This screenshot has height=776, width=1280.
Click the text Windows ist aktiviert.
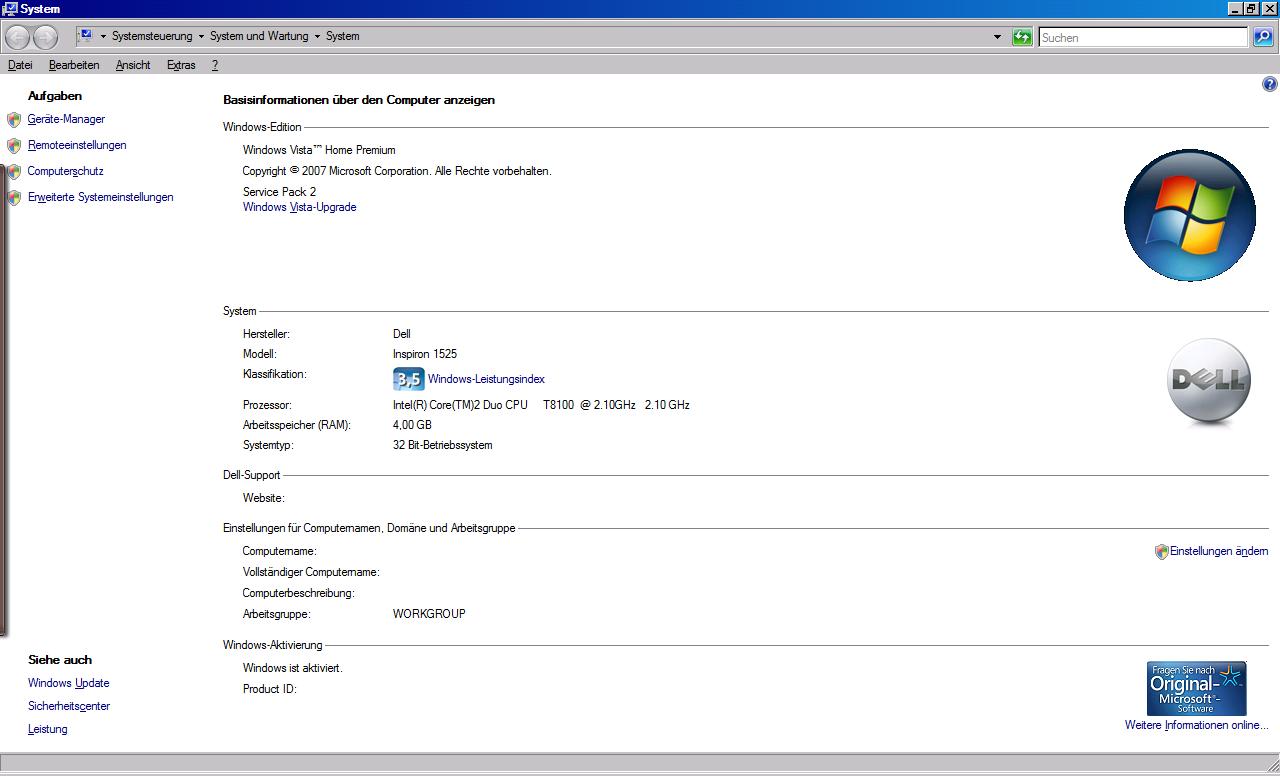point(293,668)
